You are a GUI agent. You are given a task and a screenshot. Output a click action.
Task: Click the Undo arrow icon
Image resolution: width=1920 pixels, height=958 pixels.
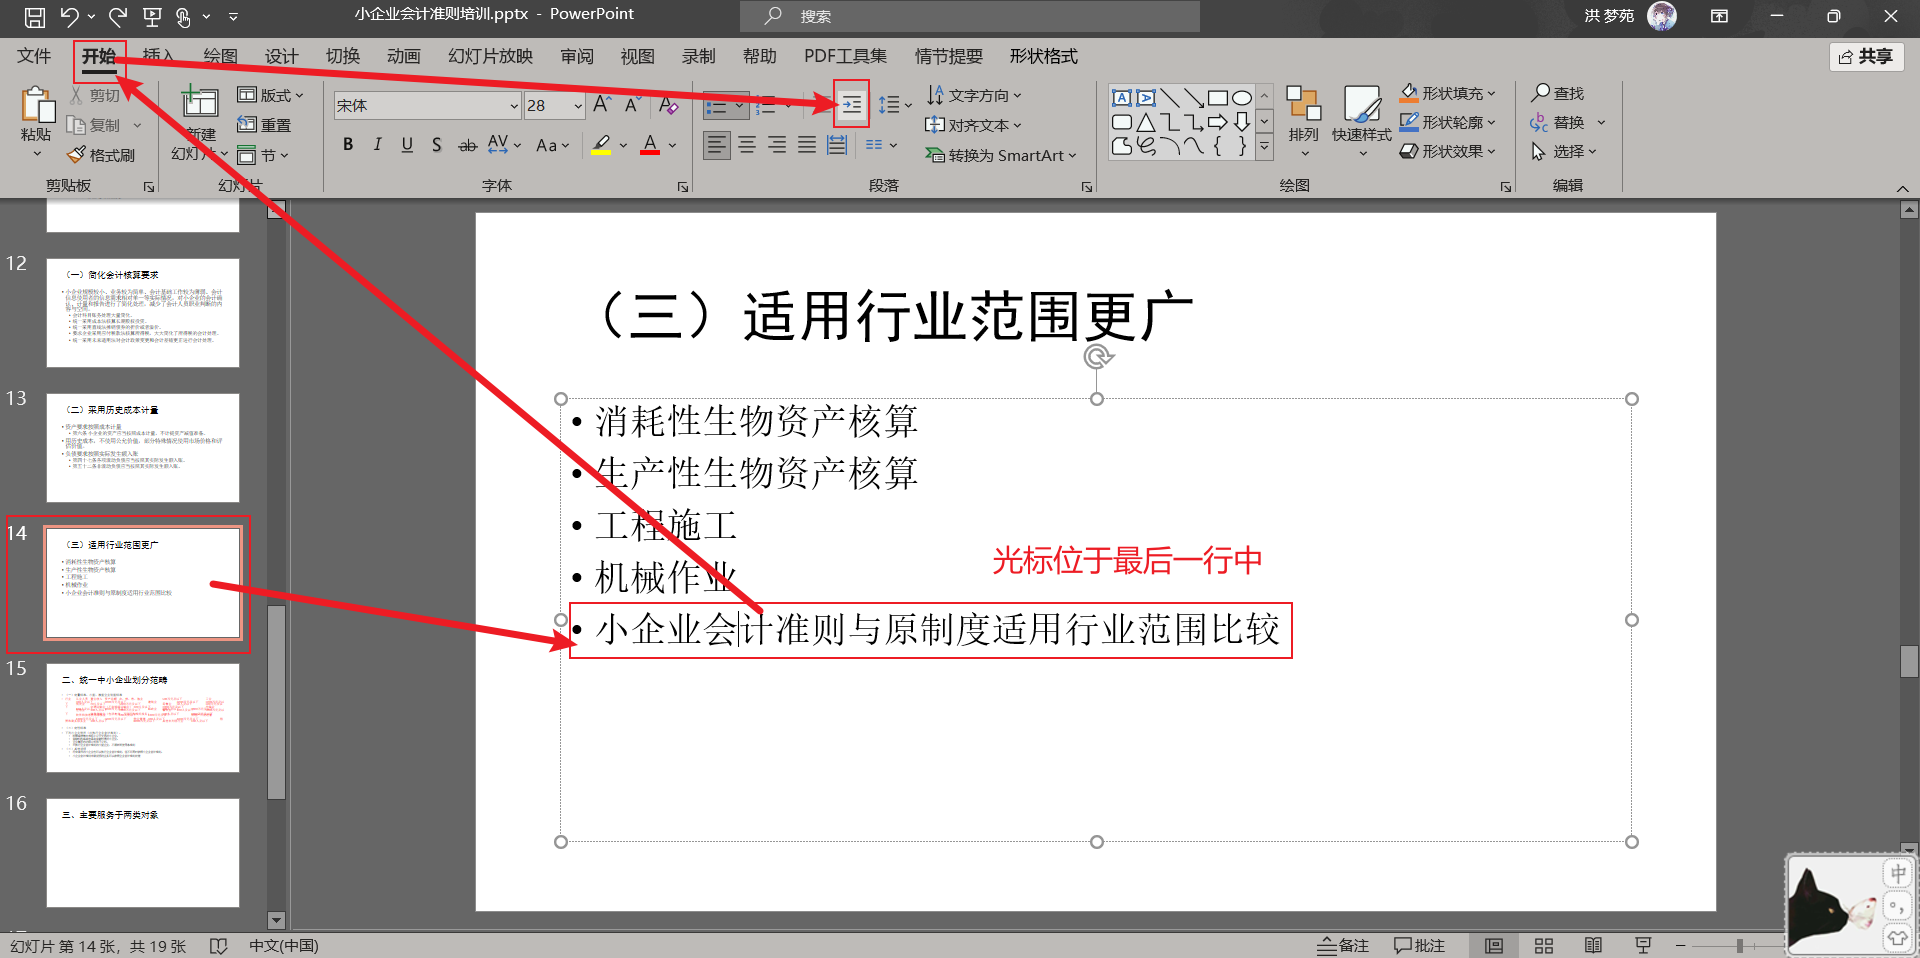point(69,16)
